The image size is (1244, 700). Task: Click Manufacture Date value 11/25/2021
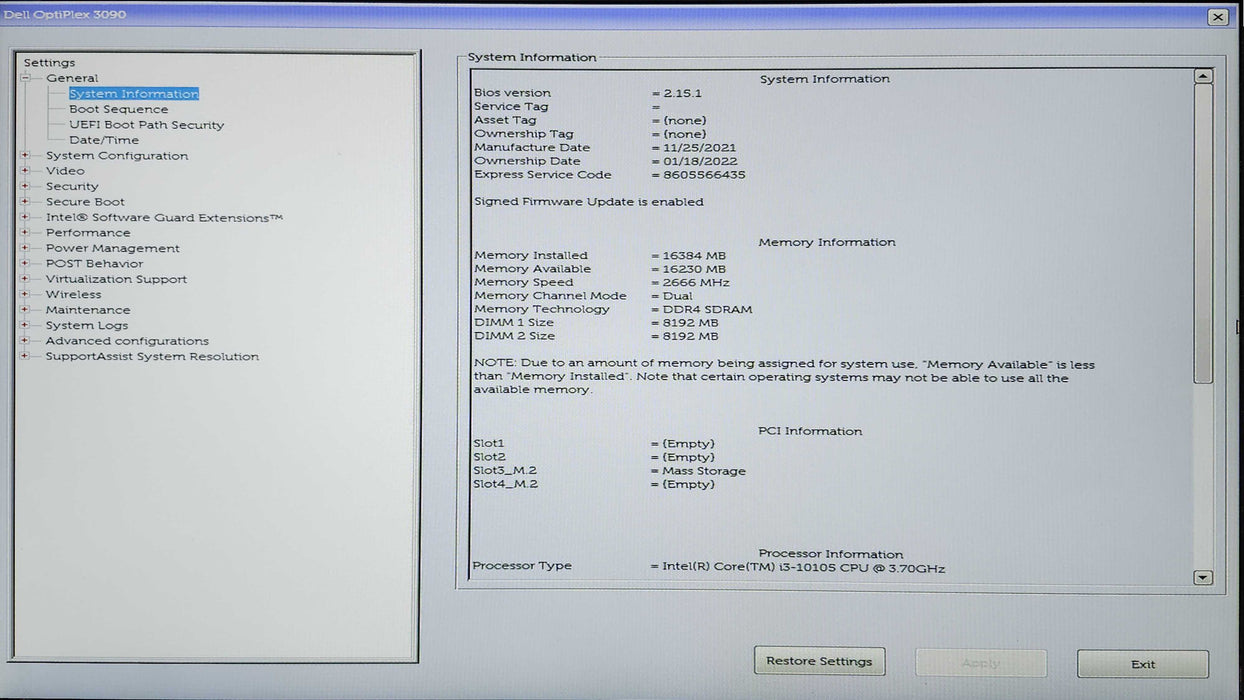coord(699,148)
